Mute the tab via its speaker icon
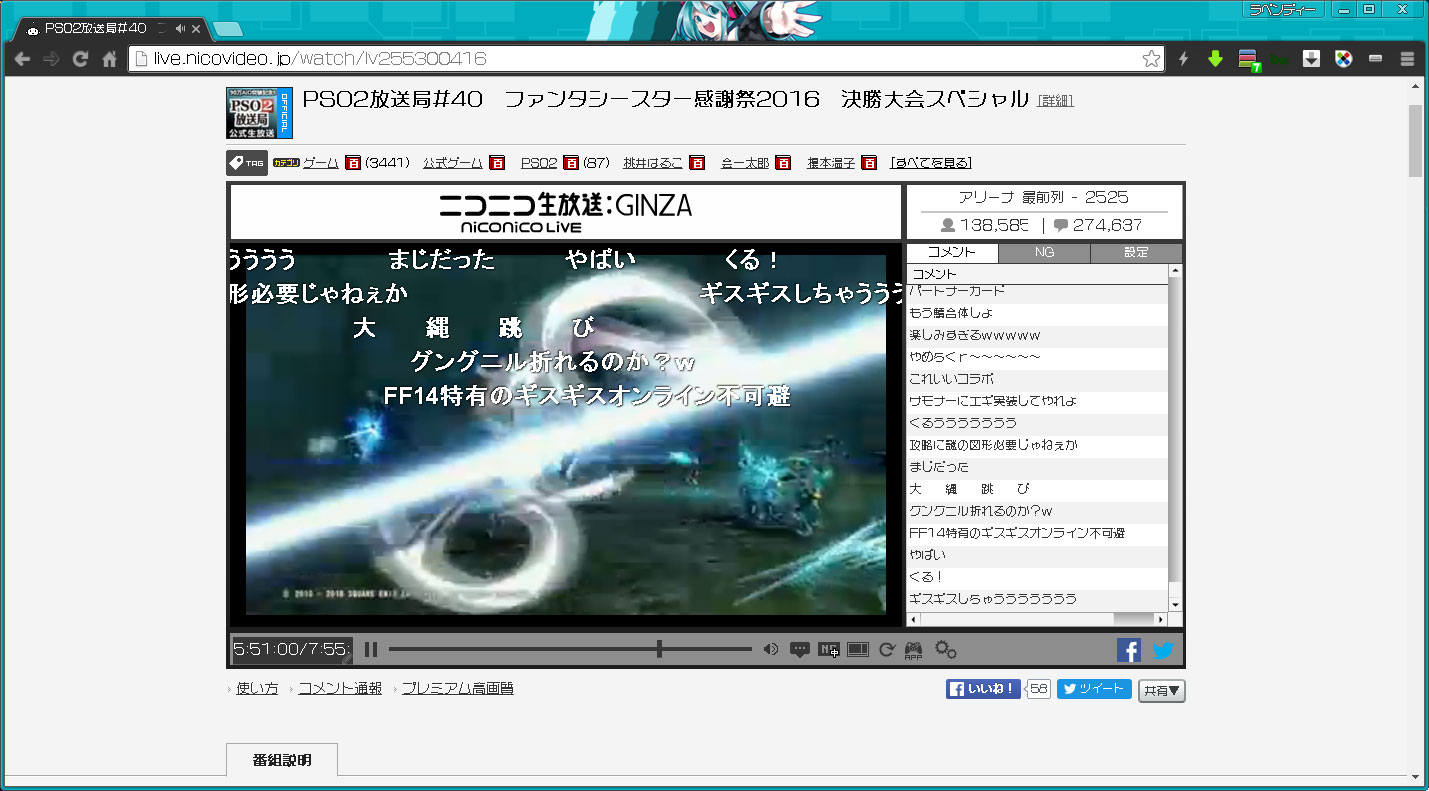The height and width of the screenshot is (791, 1429). click(180, 28)
